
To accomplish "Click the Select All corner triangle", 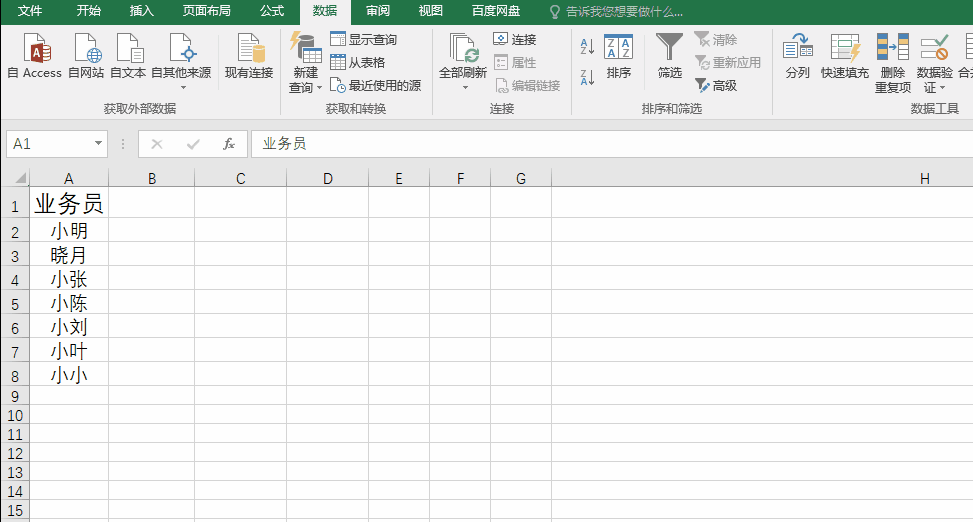I will [x=20, y=178].
